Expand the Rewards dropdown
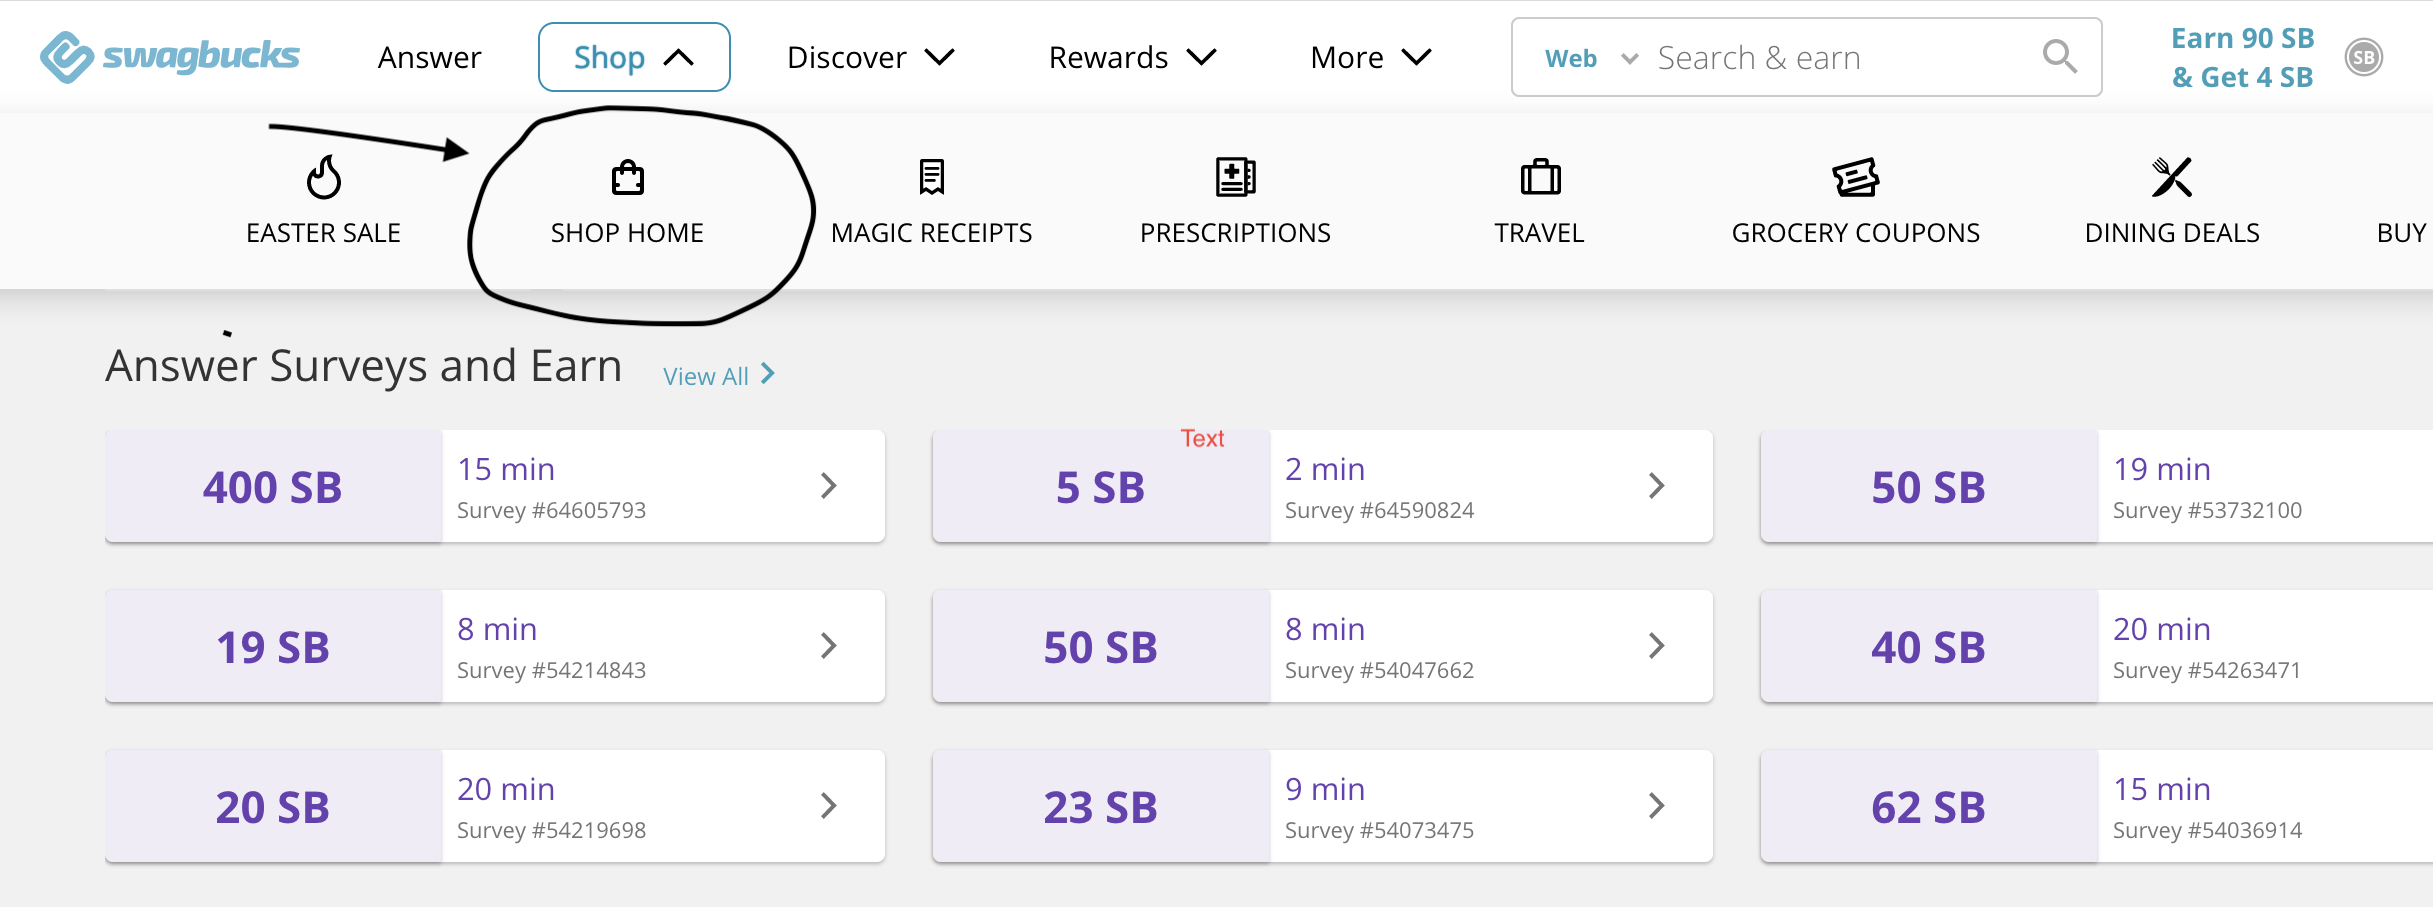This screenshot has width=2433, height=907. (x=1132, y=57)
